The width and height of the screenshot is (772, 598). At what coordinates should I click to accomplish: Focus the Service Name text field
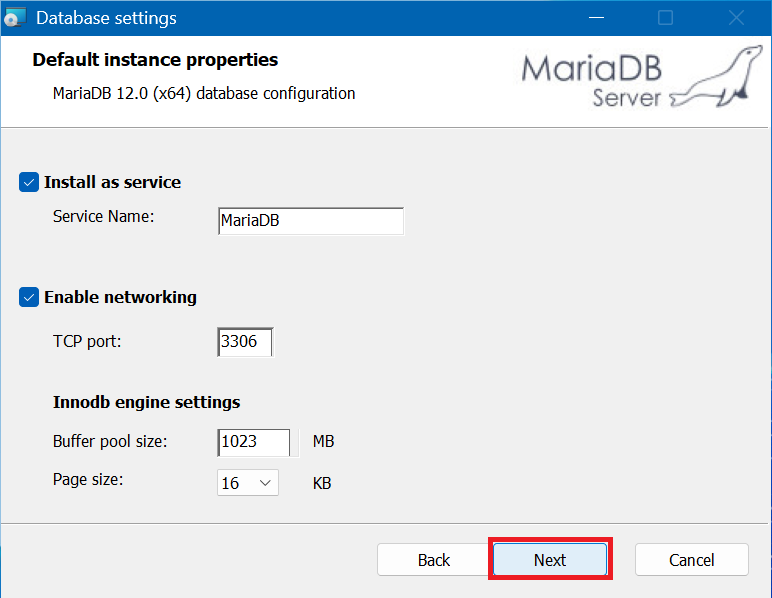point(310,221)
